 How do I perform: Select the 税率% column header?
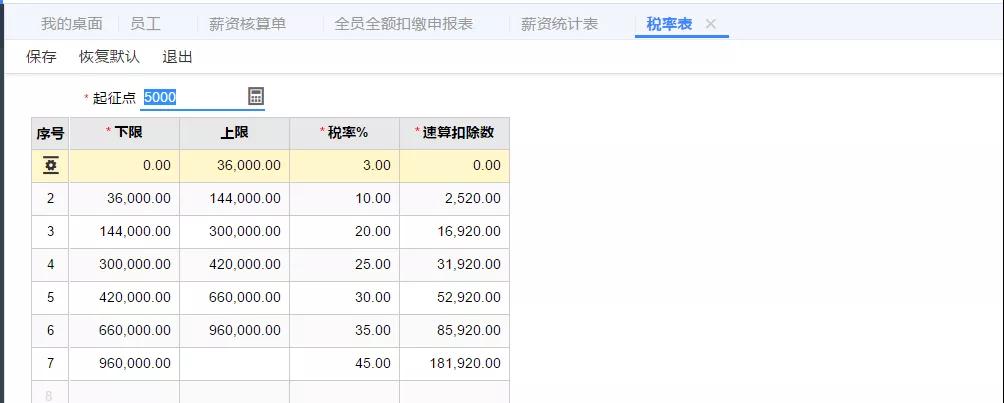point(344,133)
